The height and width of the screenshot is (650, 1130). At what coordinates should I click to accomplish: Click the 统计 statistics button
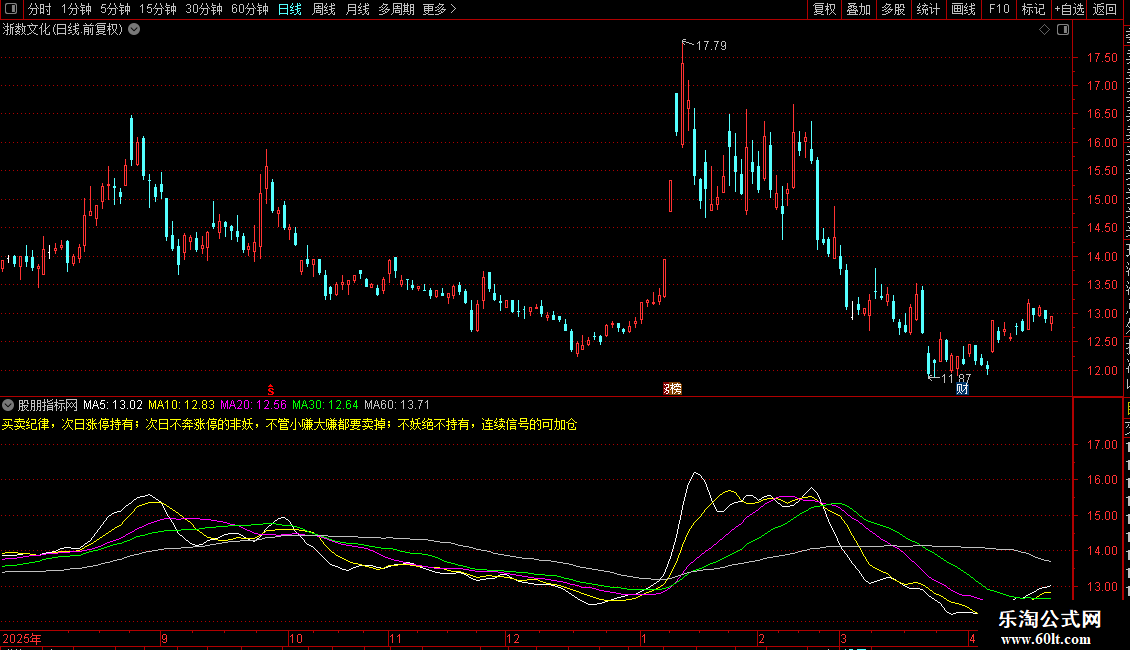click(927, 9)
